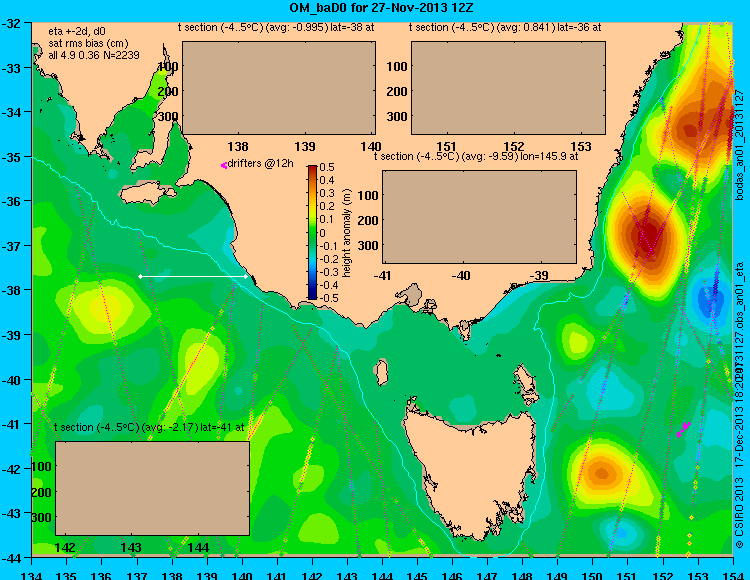Click King Island in Bass Strait

[381, 373]
